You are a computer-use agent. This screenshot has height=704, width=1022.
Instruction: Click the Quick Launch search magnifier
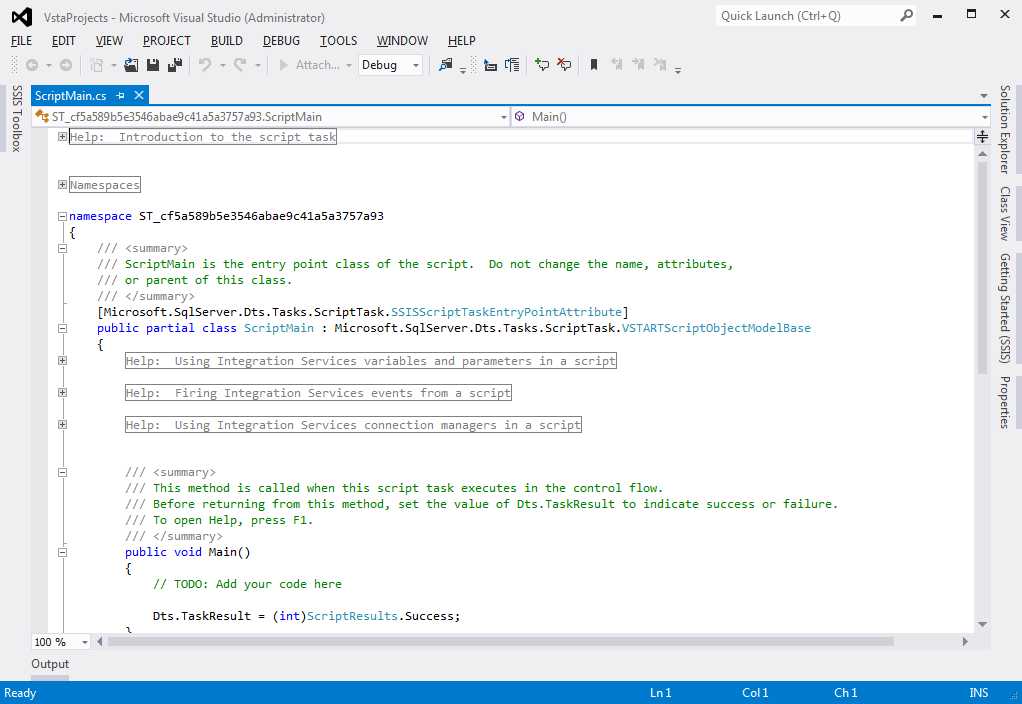tap(906, 16)
